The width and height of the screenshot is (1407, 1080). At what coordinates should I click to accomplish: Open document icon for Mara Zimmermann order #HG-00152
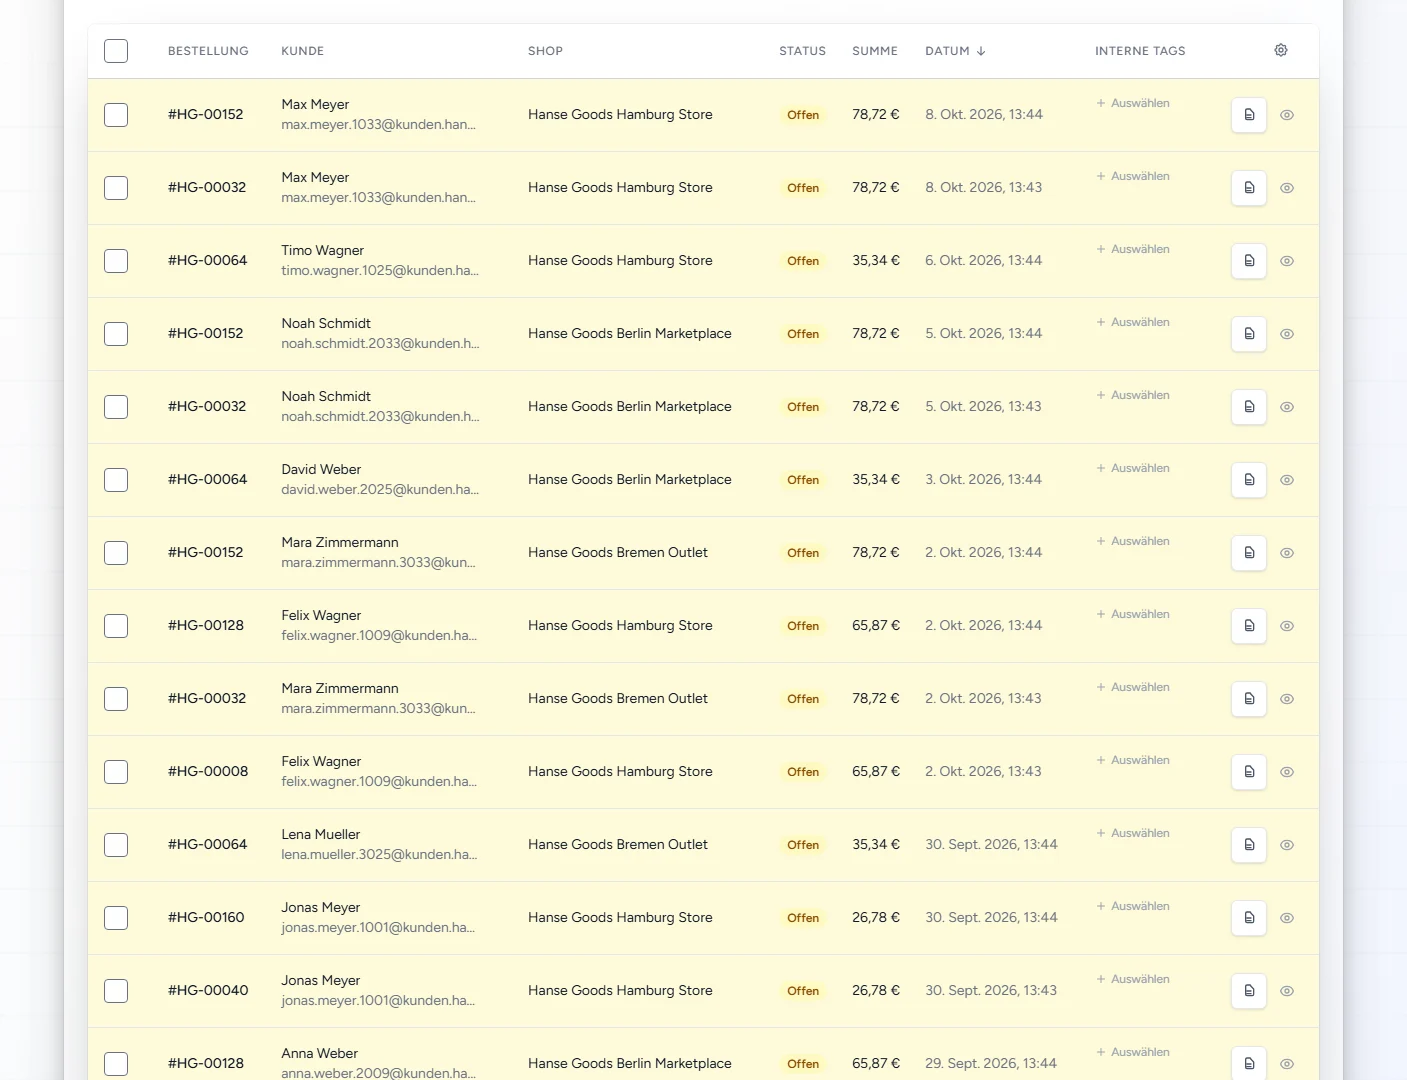(1249, 553)
